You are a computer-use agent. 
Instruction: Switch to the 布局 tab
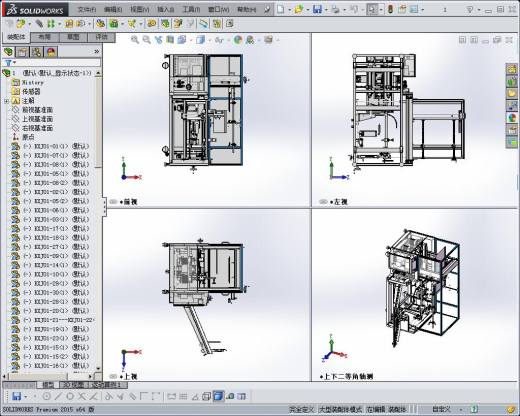pos(44,37)
